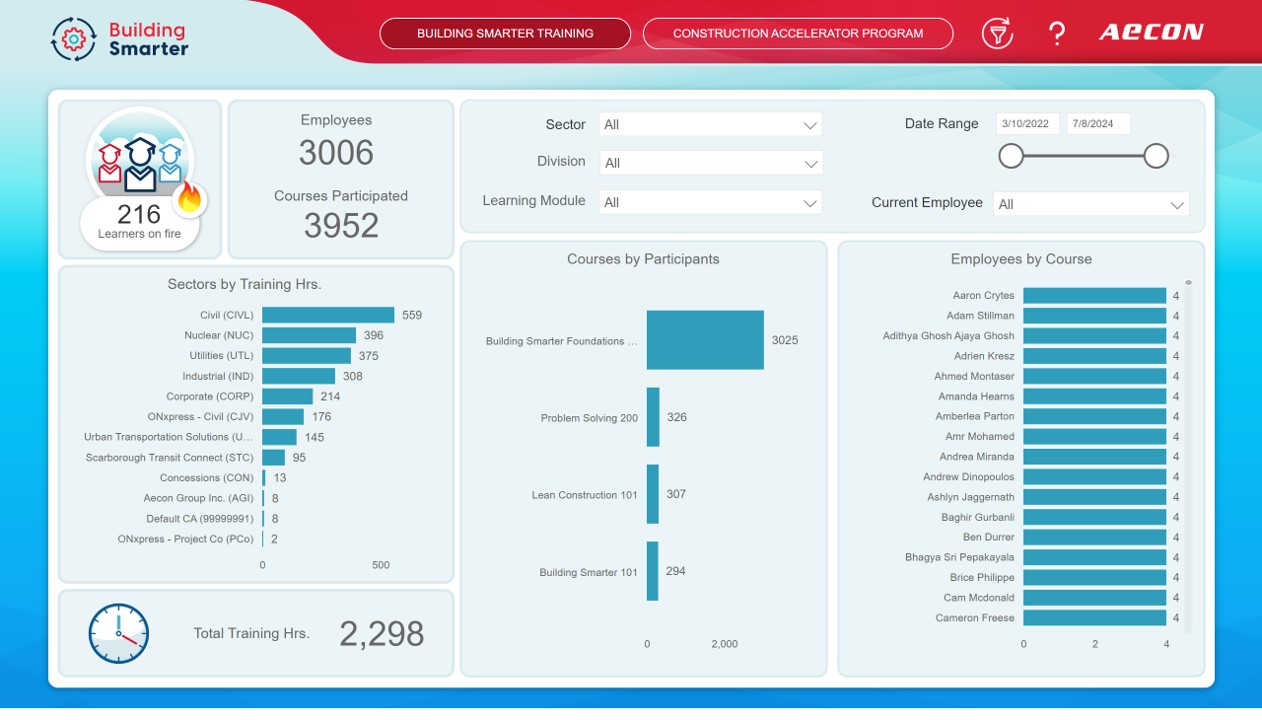Click the ONxpress - Project Co (PCo) label
The height and width of the screenshot is (720, 1262).
pos(186,539)
